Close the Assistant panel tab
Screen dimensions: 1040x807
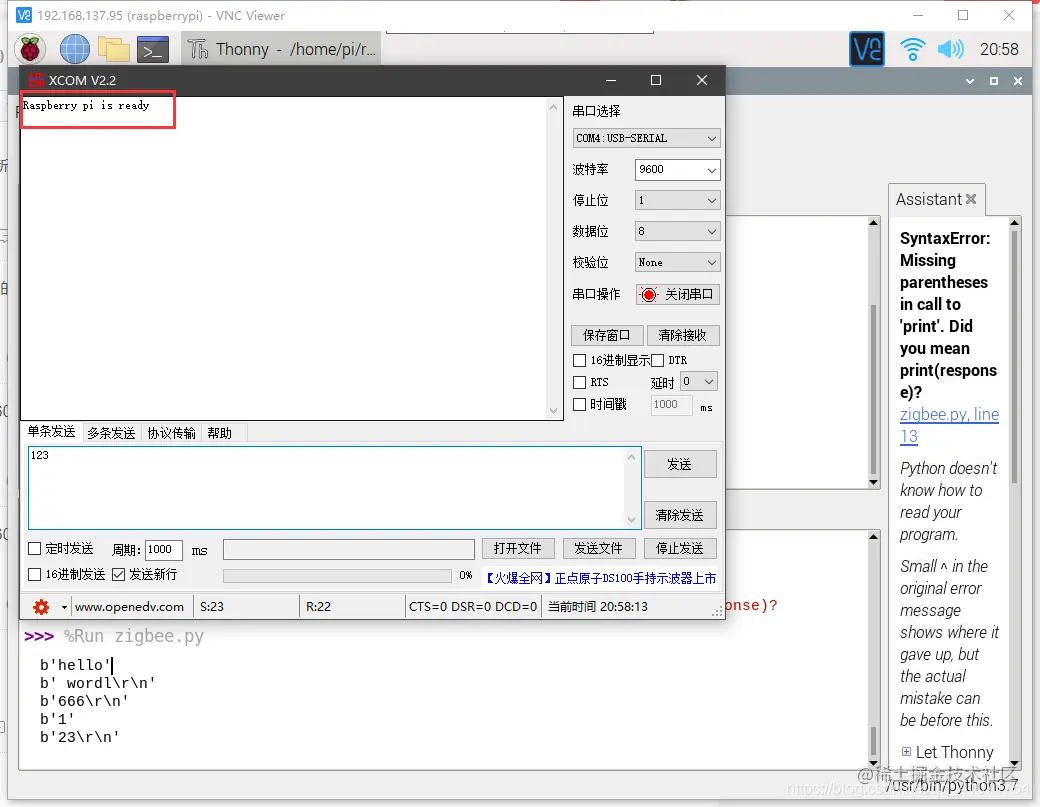pyautogui.click(x=970, y=199)
